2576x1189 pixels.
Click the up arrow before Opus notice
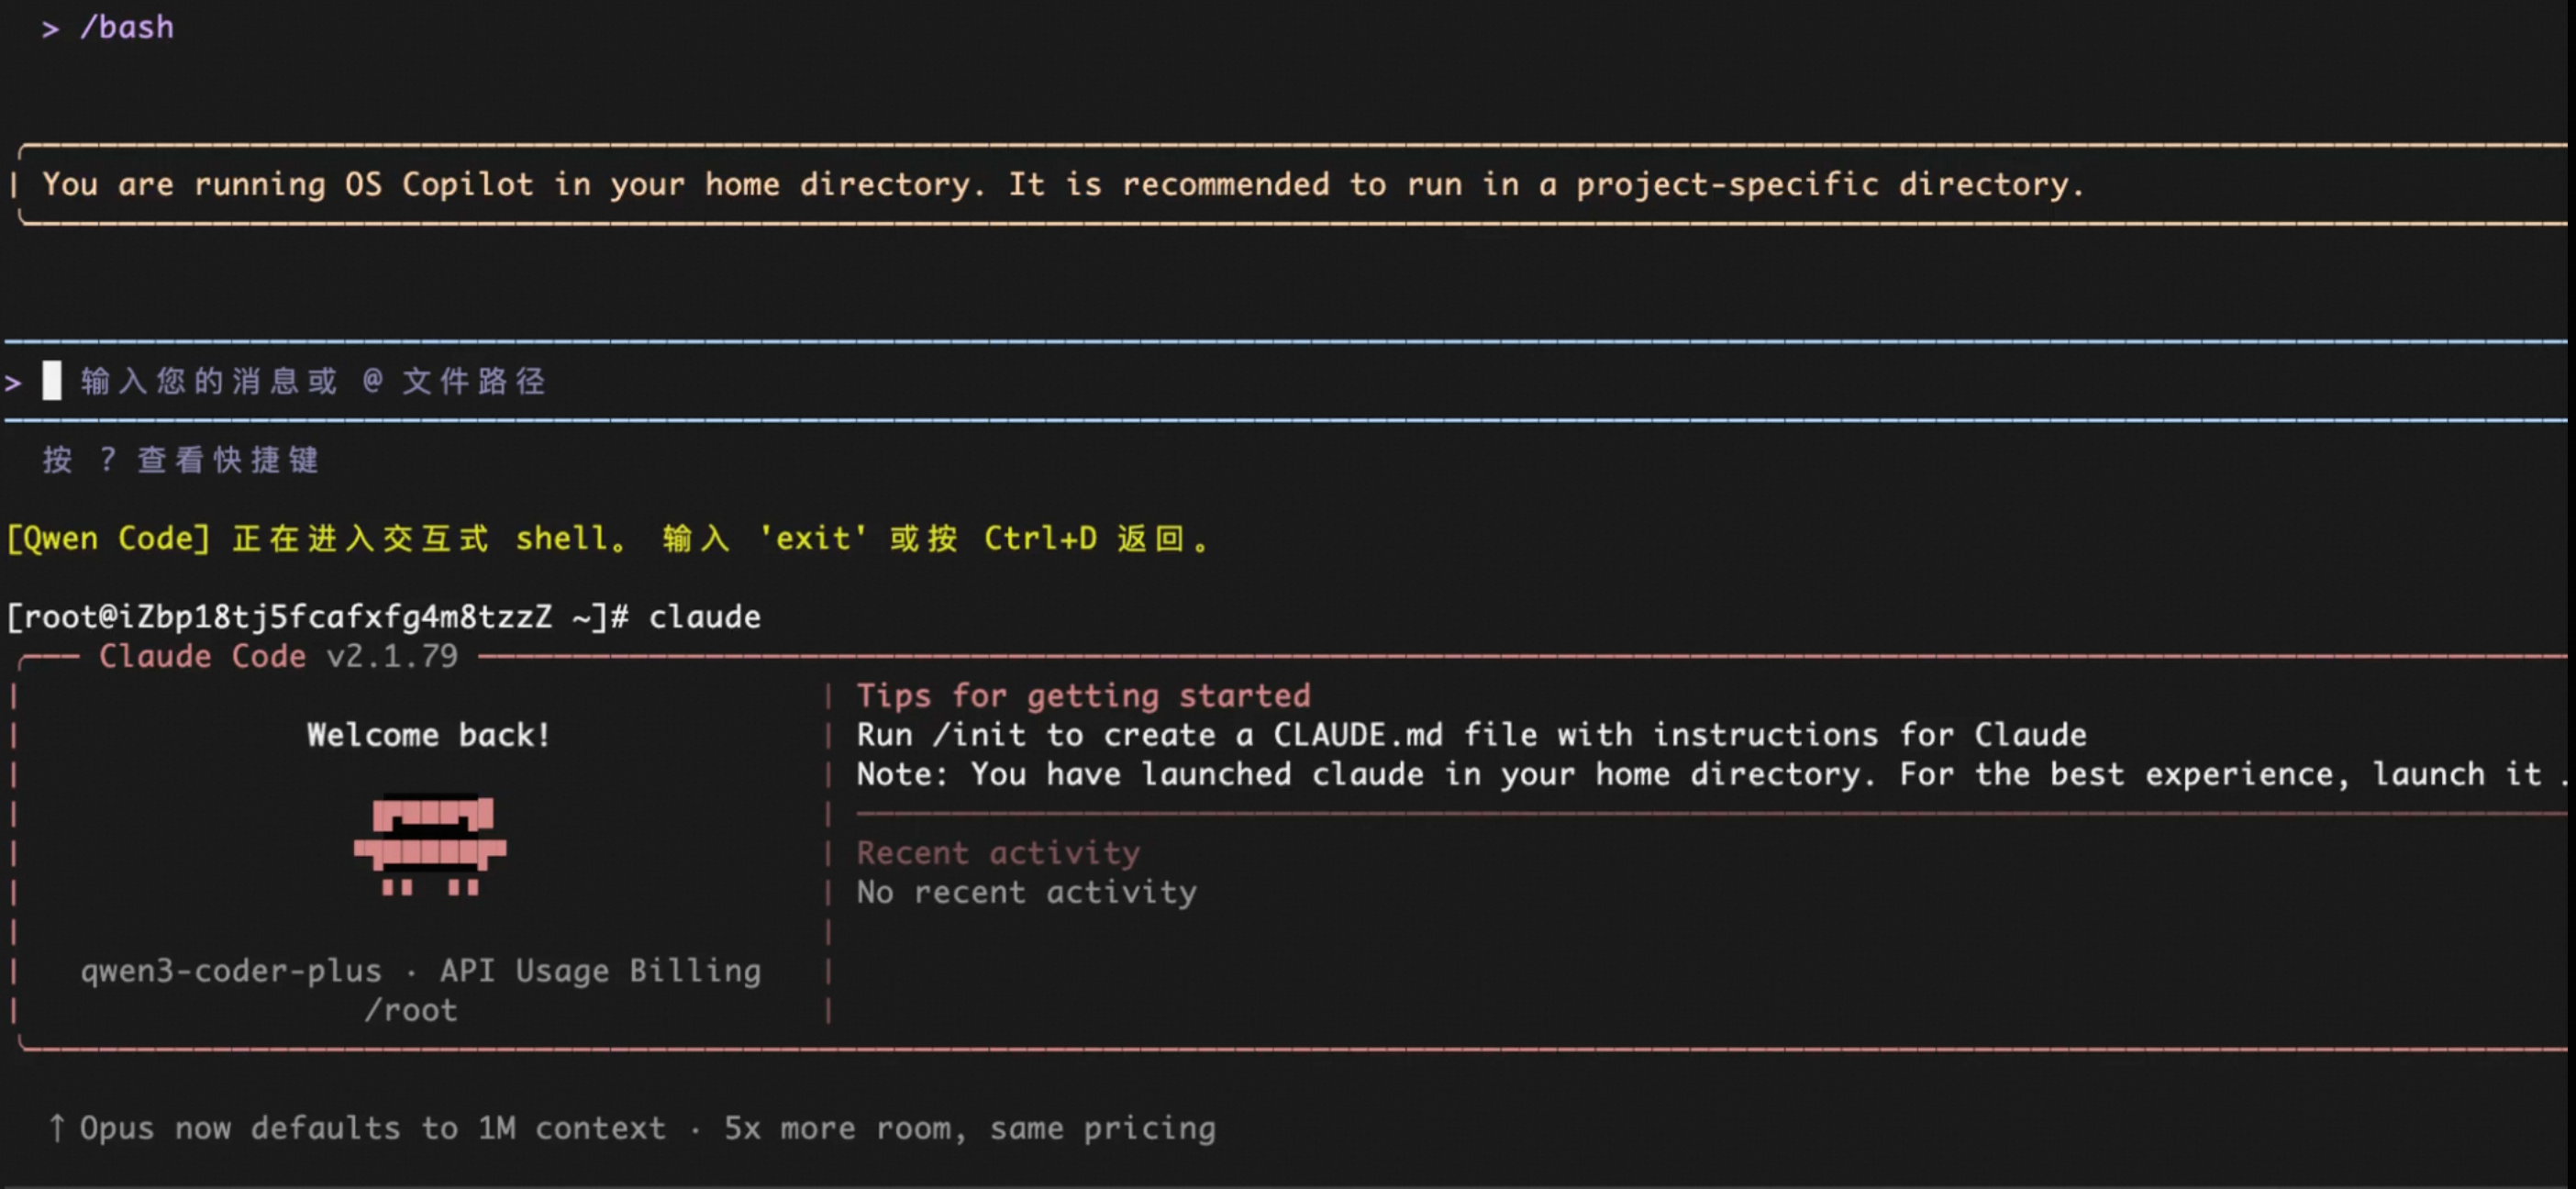point(57,1128)
